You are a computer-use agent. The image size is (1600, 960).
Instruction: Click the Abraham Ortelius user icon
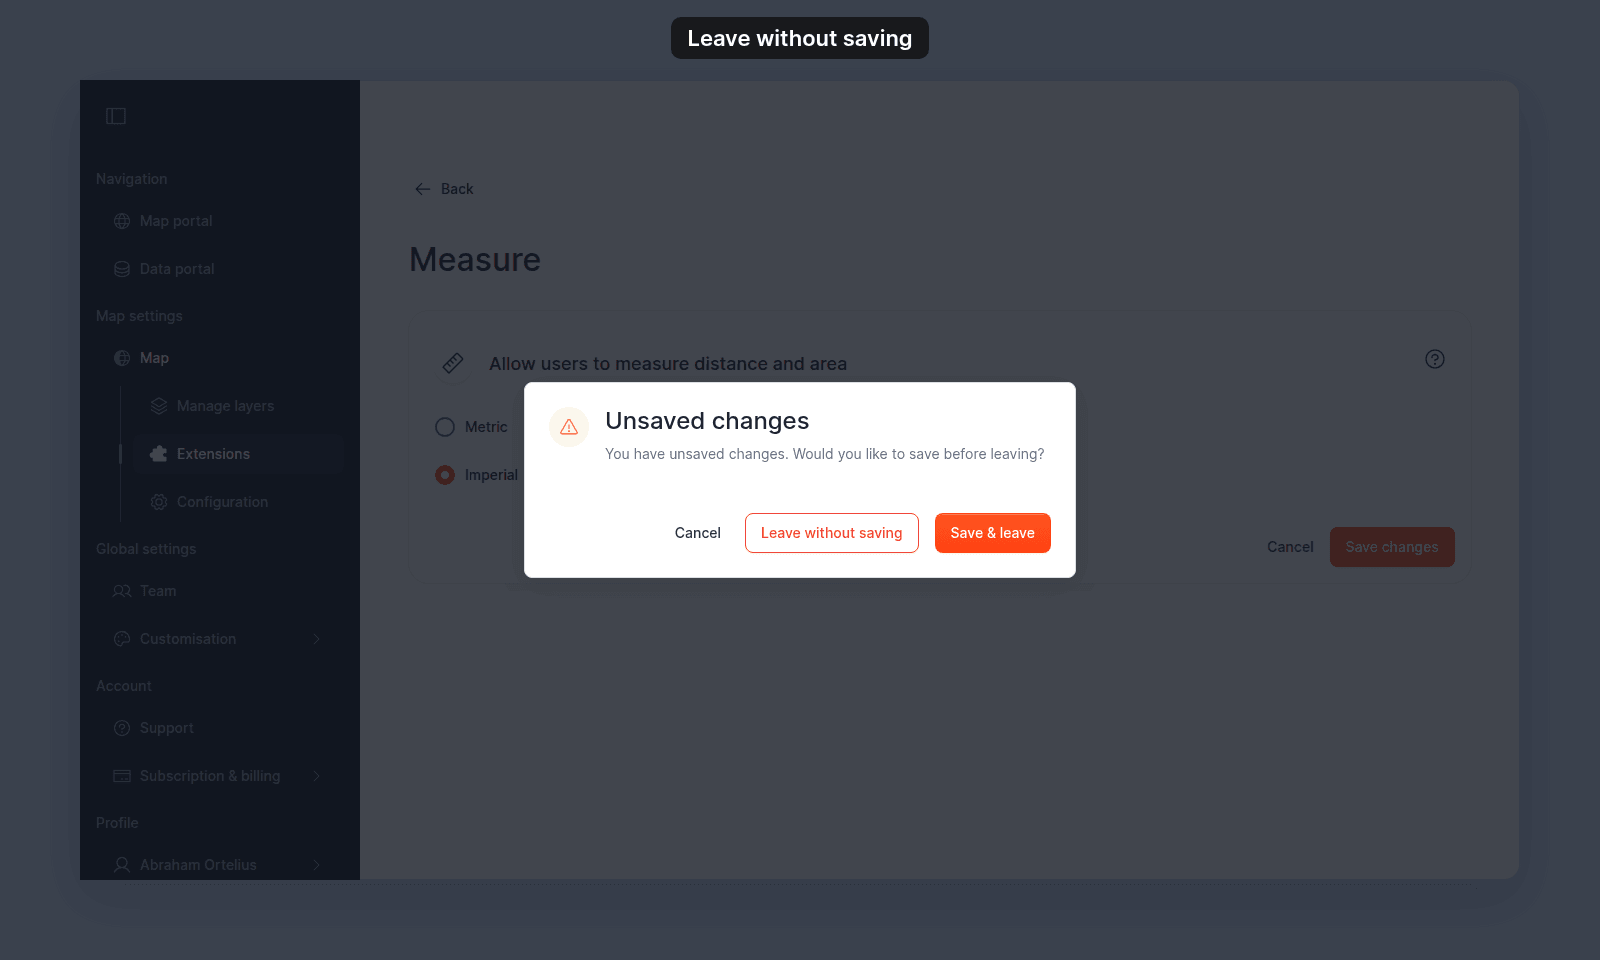click(x=122, y=865)
